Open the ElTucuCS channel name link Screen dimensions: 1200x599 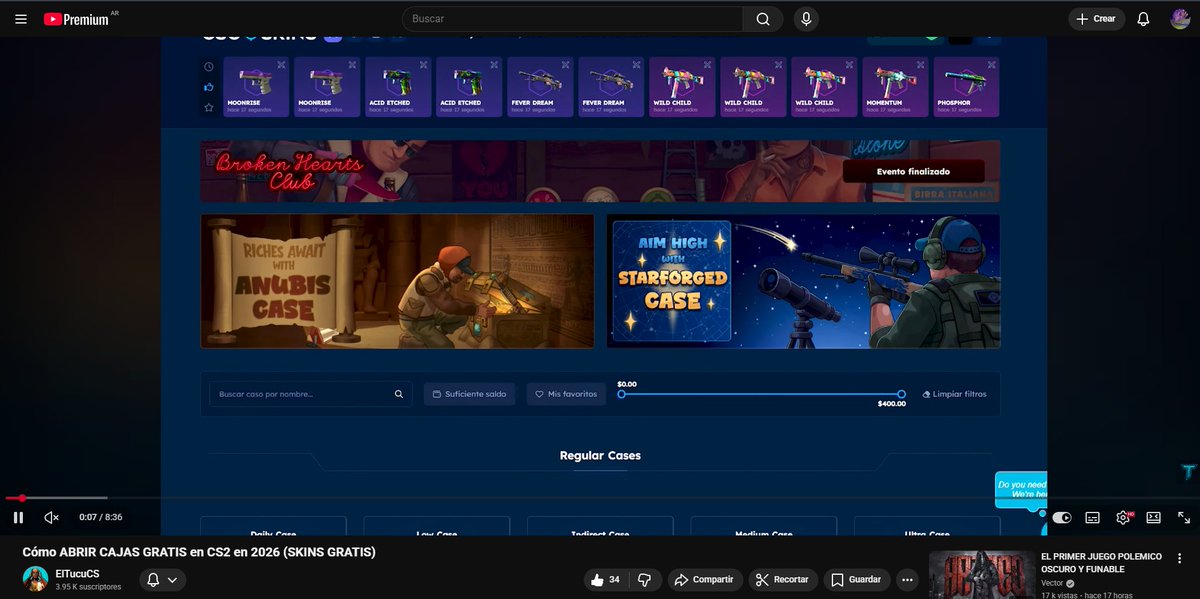tap(78, 573)
